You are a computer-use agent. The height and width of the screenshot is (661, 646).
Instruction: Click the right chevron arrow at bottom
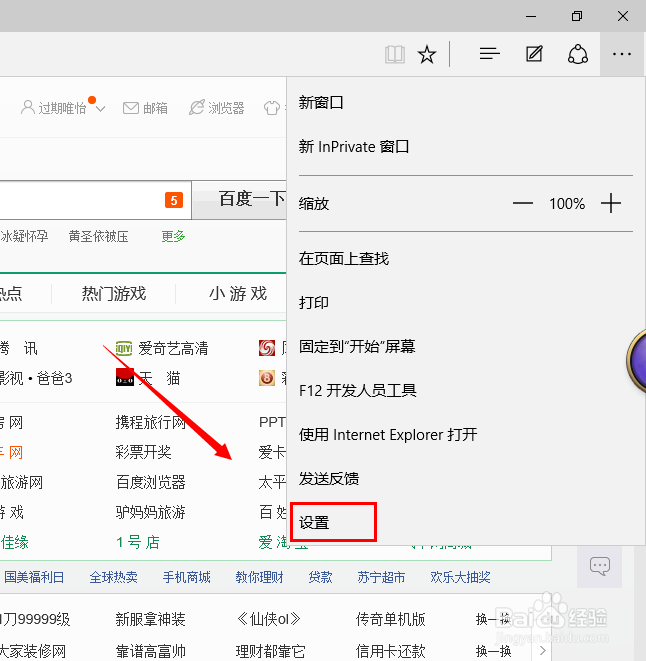[x=543, y=651]
